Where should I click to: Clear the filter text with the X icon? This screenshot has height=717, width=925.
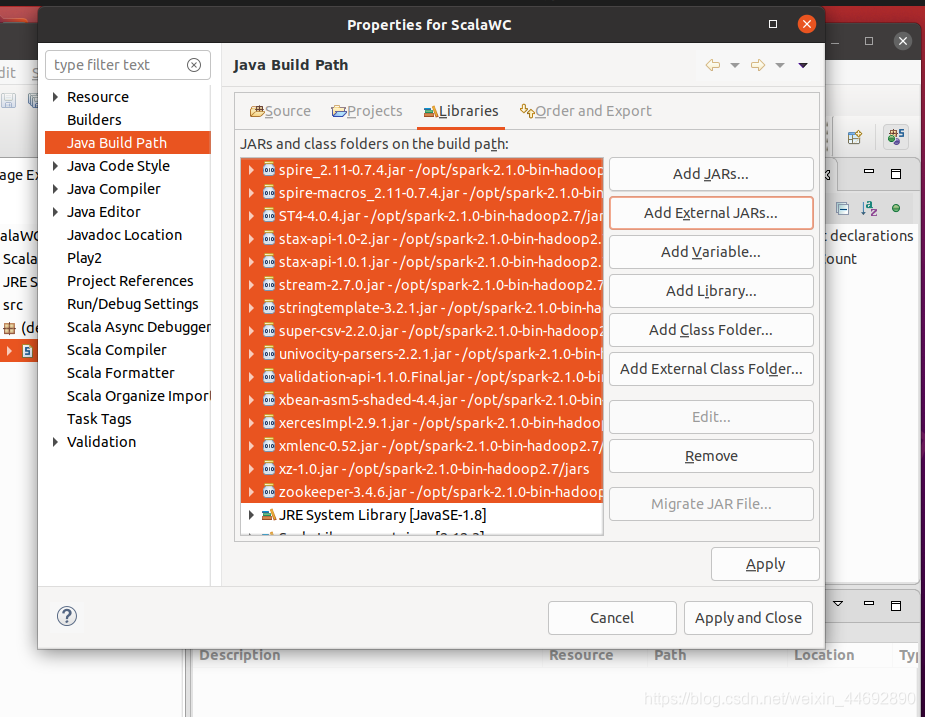pos(194,65)
